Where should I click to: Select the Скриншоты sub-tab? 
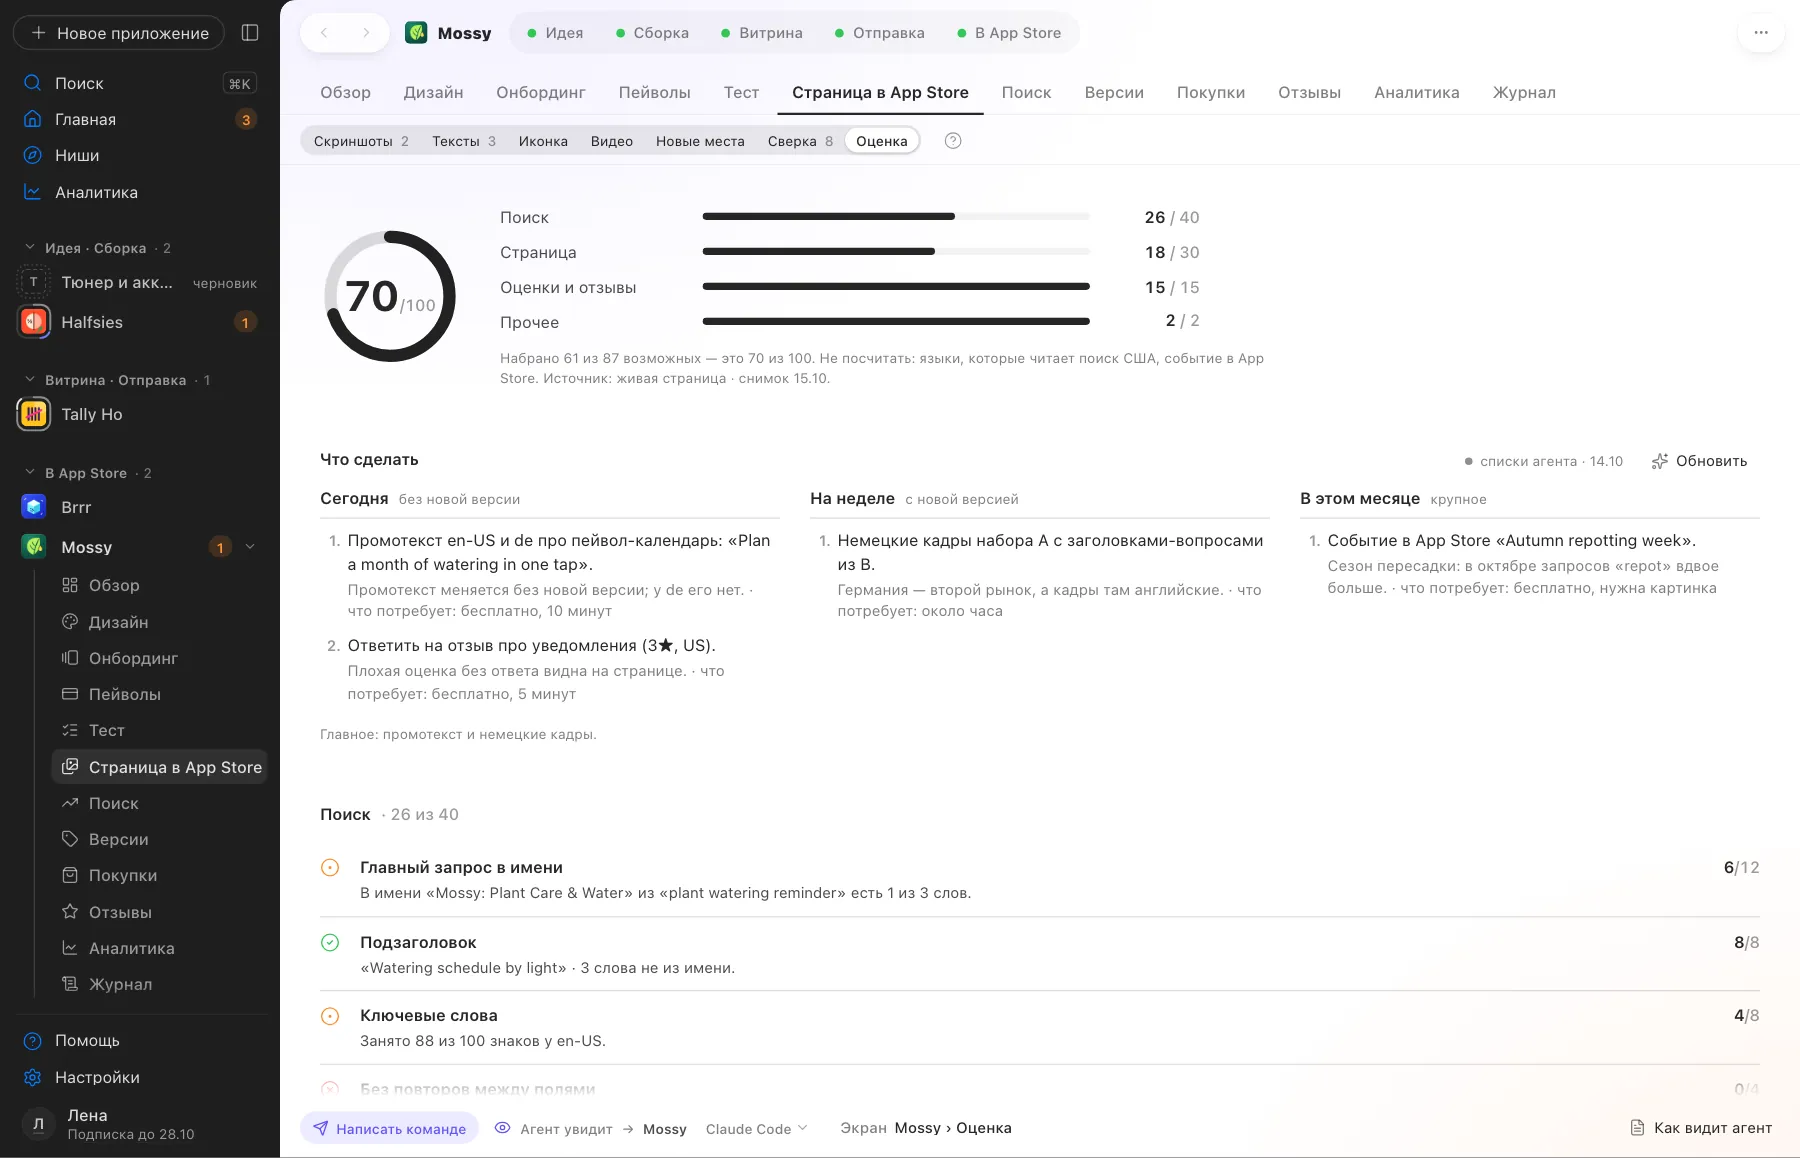[361, 141]
